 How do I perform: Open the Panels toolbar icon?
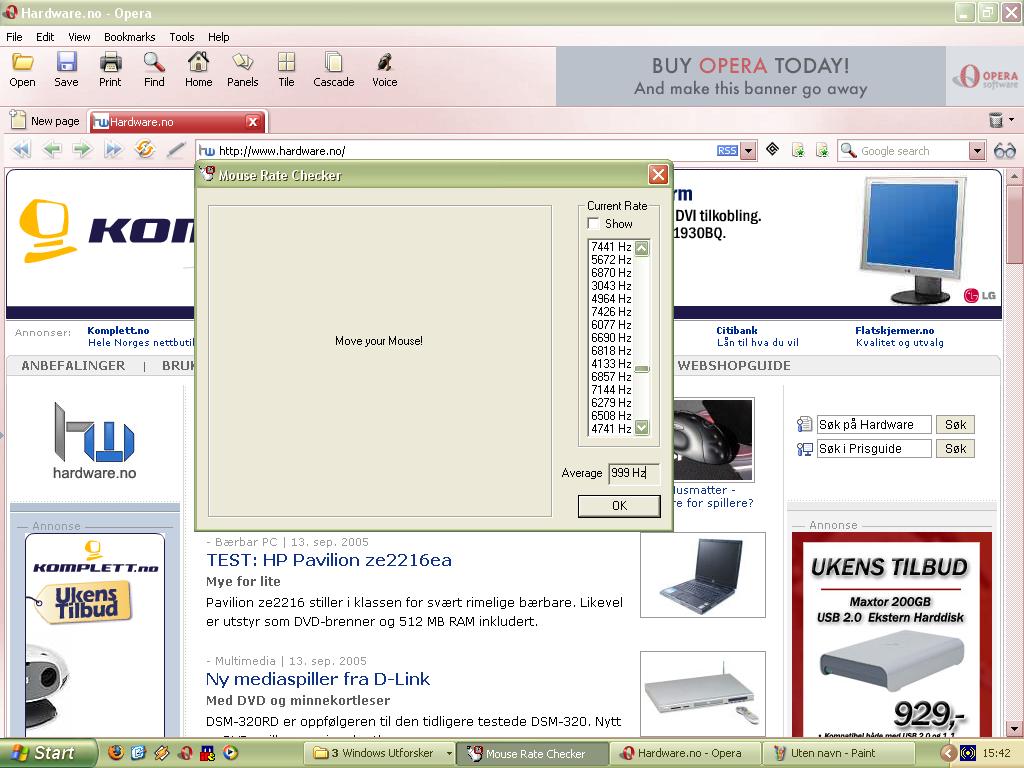[x=242, y=69]
